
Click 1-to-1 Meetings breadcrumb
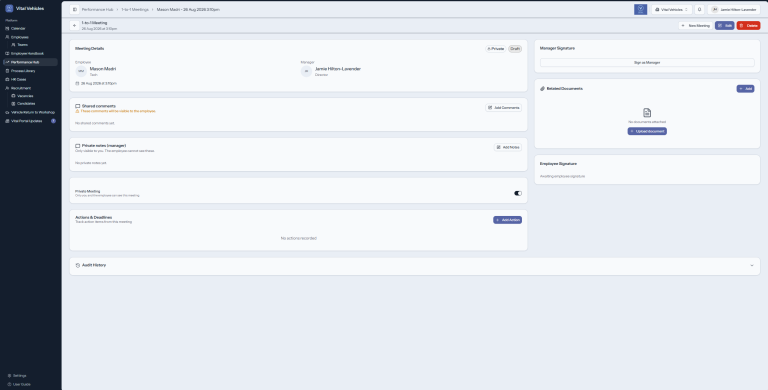click(135, 9)
